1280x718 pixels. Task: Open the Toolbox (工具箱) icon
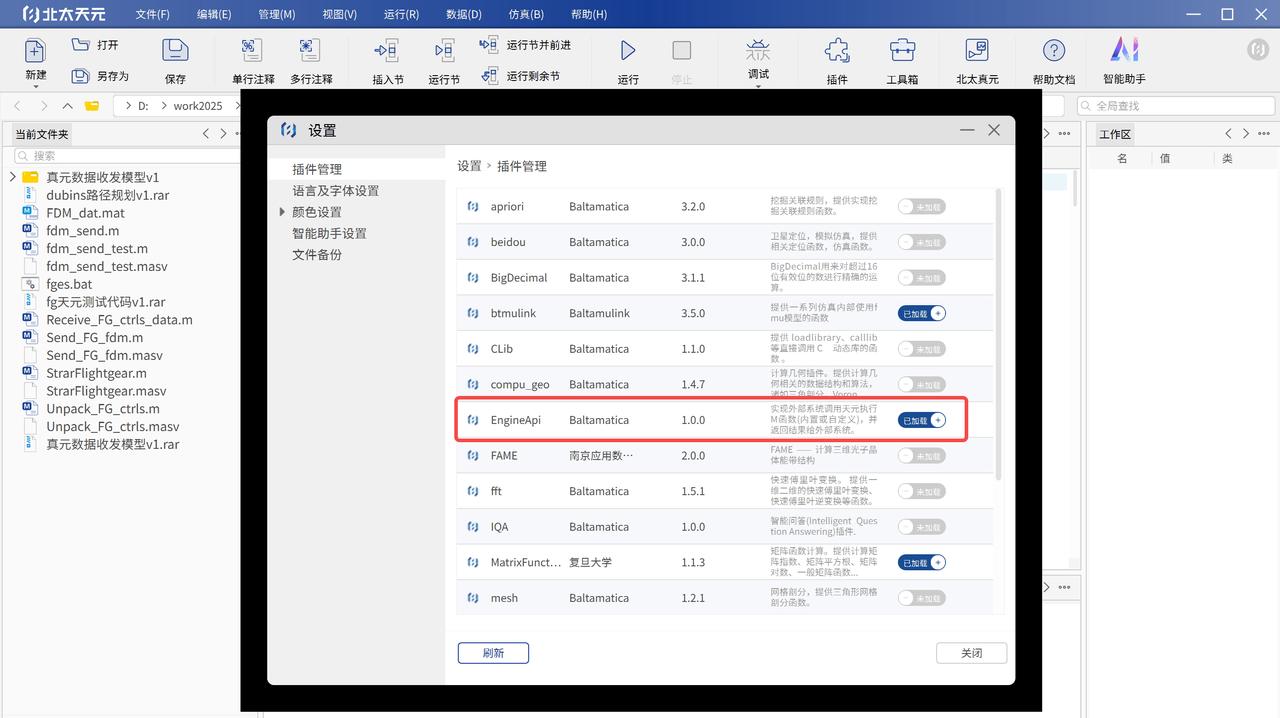(x=902, y=51)
